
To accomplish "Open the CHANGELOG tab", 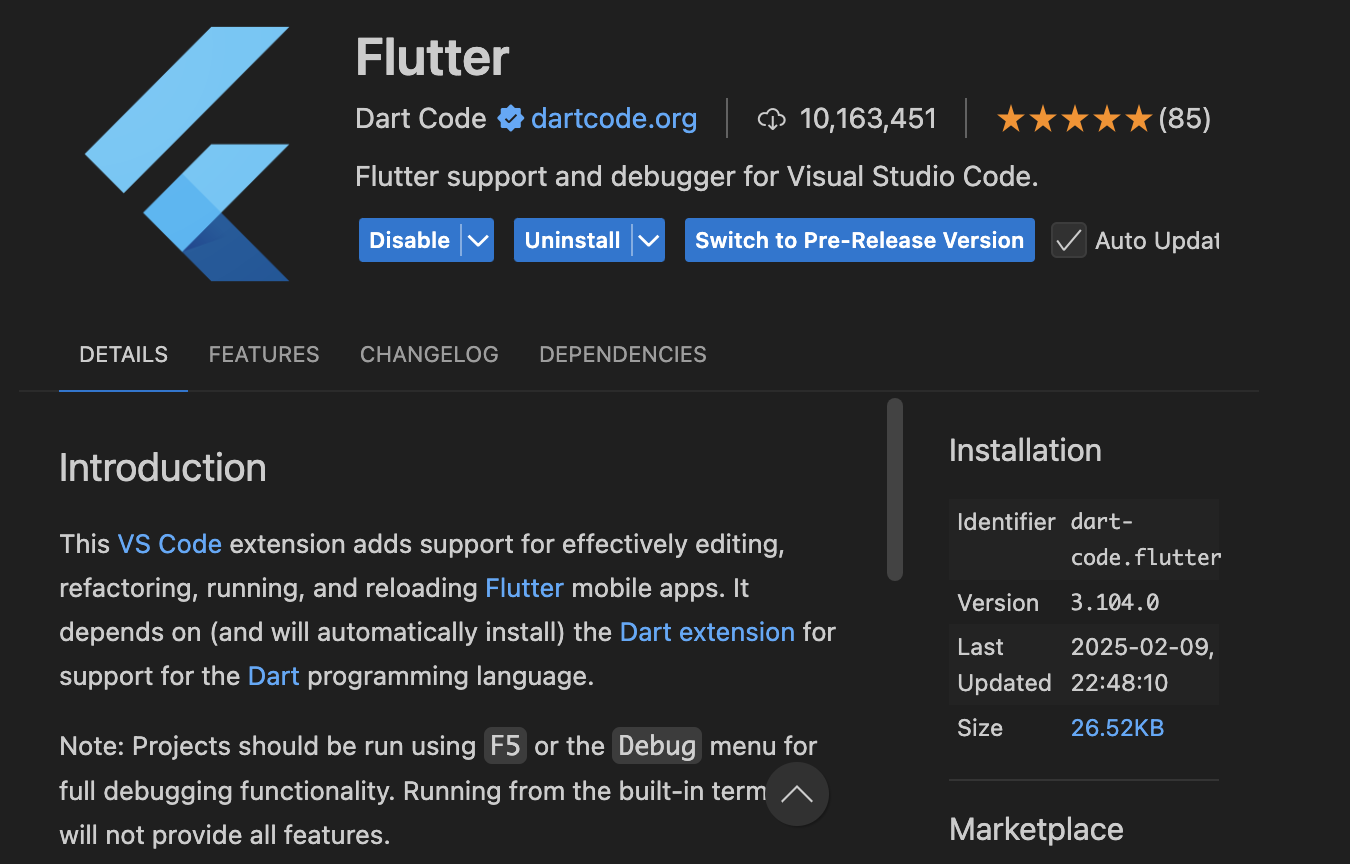I will click(429, 355).
